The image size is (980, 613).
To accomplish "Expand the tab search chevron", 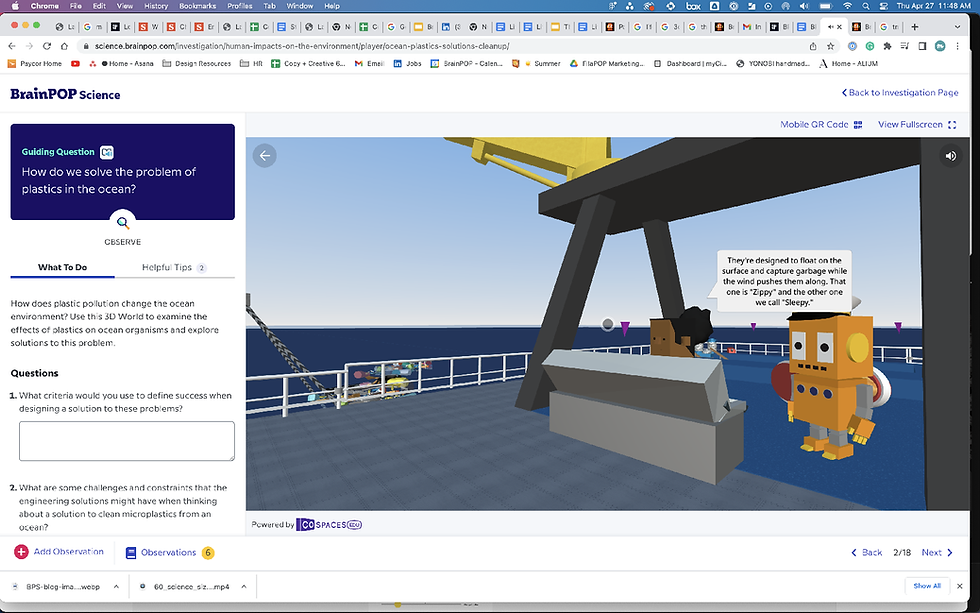I will 957,27.
